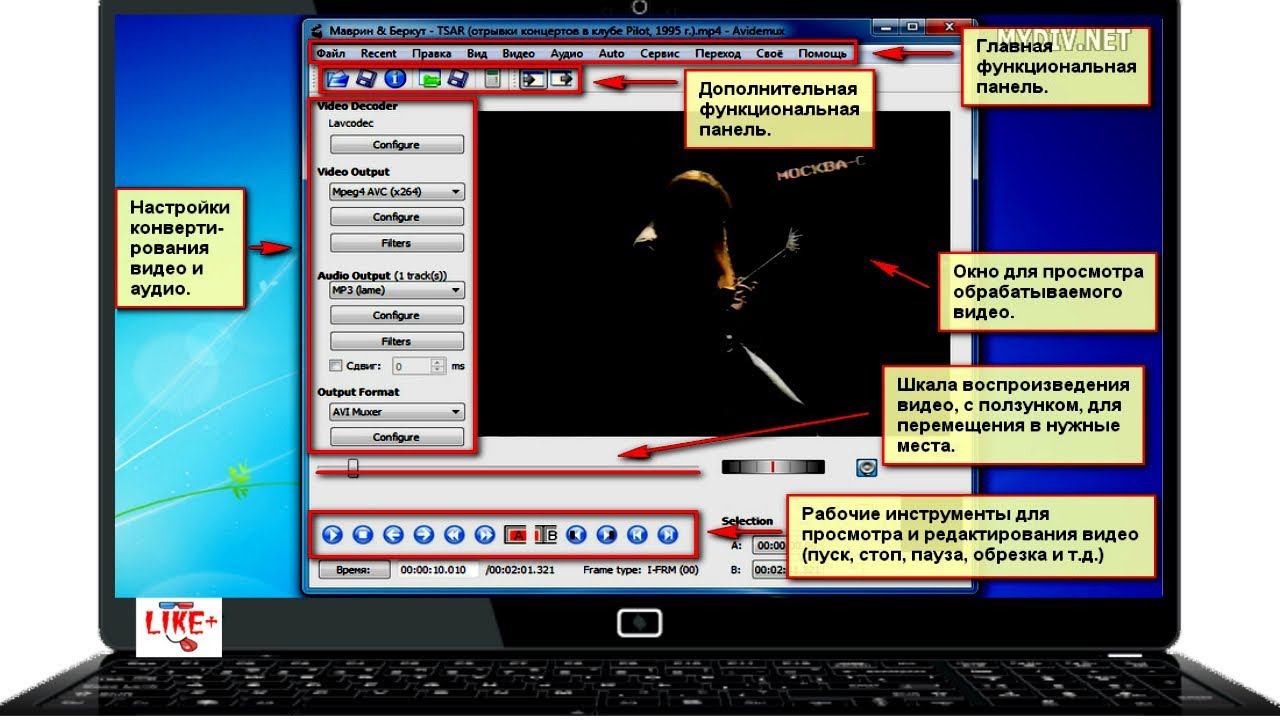Click the current time field 00:00:10.010
The height and width of the screenshot is (720, 1280).
[x=438, y=570]
